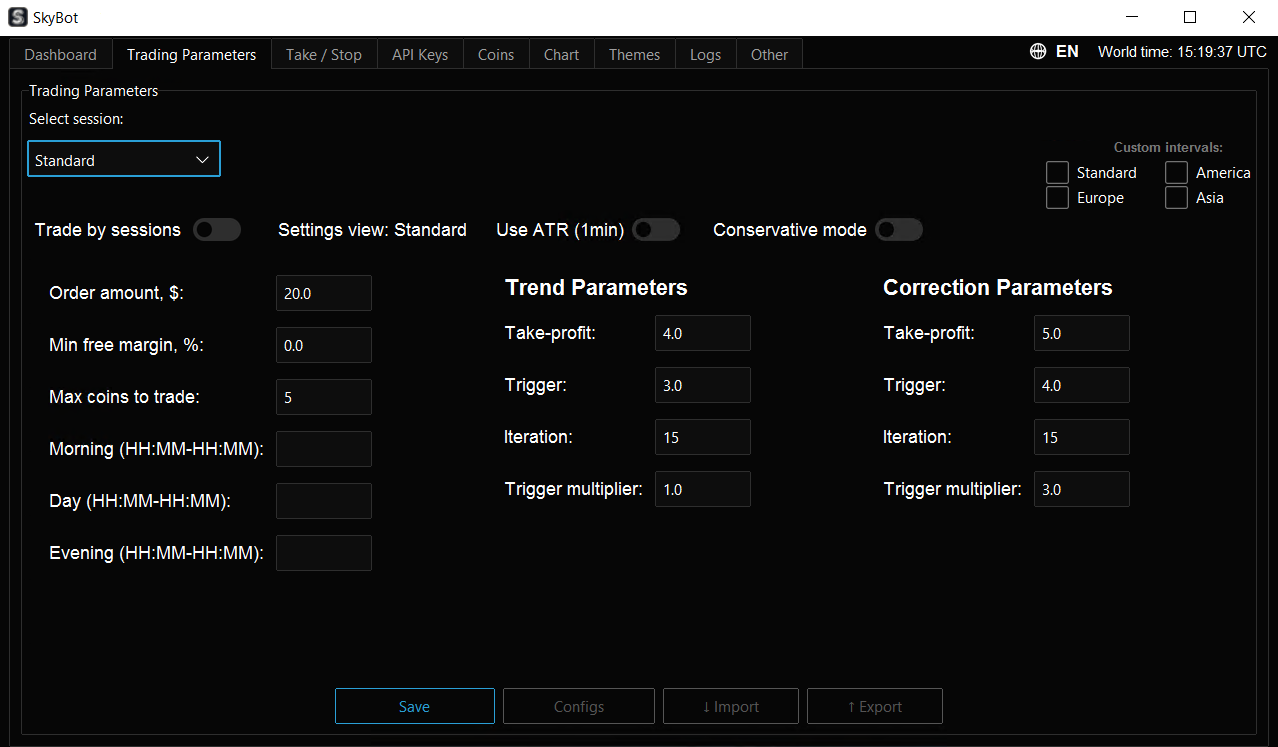This screenshot has width=1278, height=747.
Task: Open the Other tab
Action: pos(770,54)
